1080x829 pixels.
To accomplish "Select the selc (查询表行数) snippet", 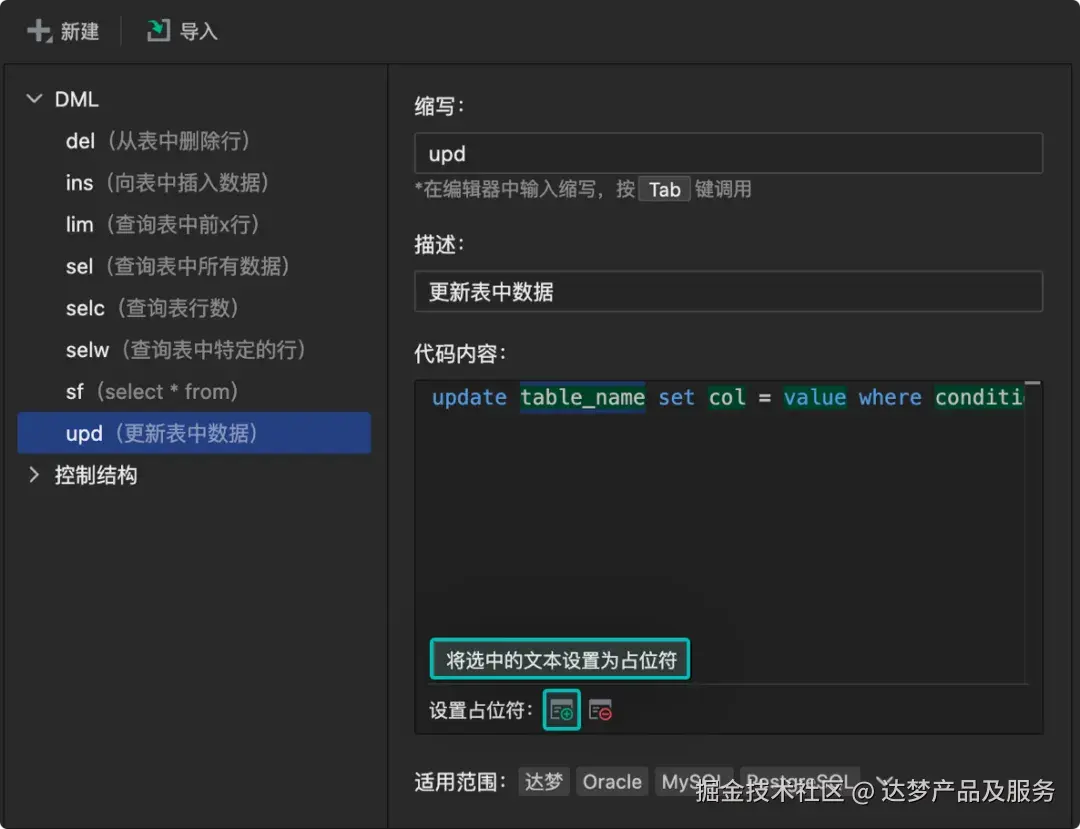I will click(x=194, y=308).
